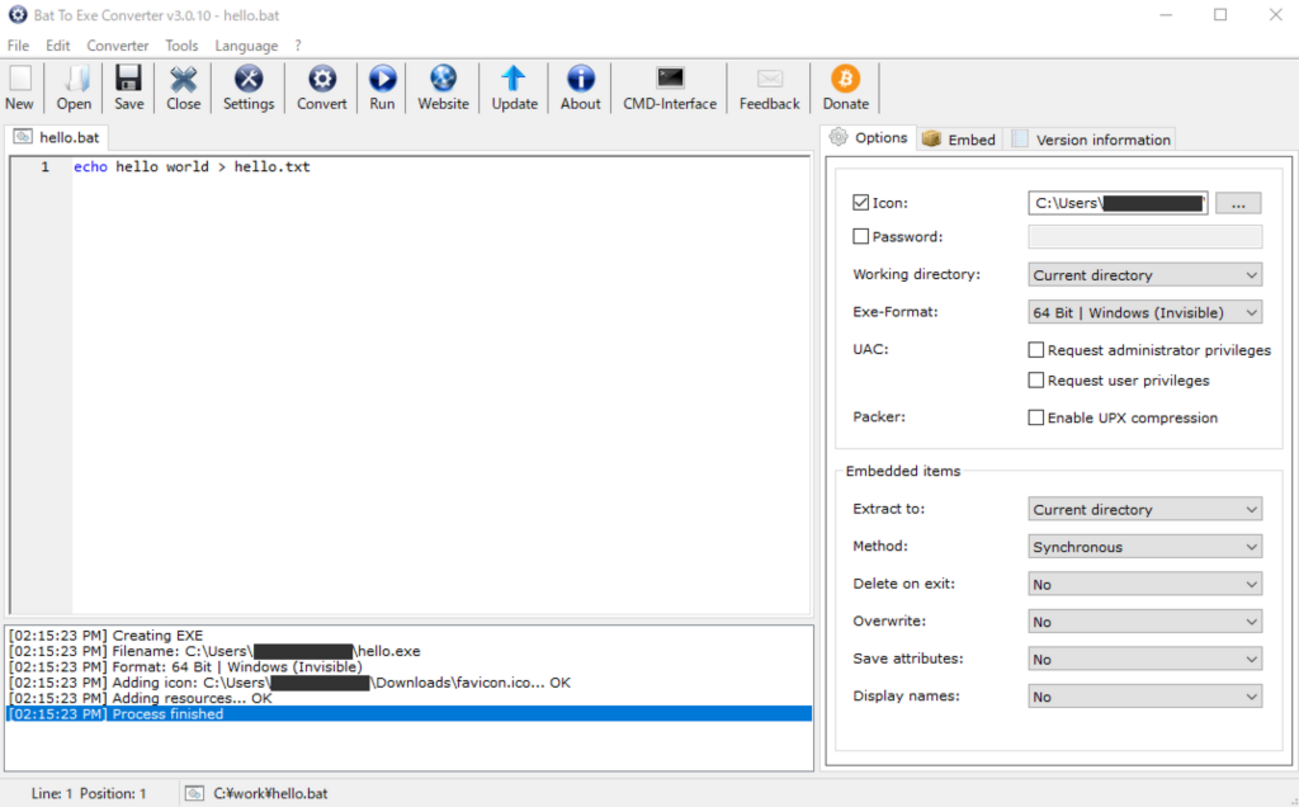This screenshot has width=1299, height=807.
Task: Click the Save floppy disk icon
Action: (x=128, y=79)
